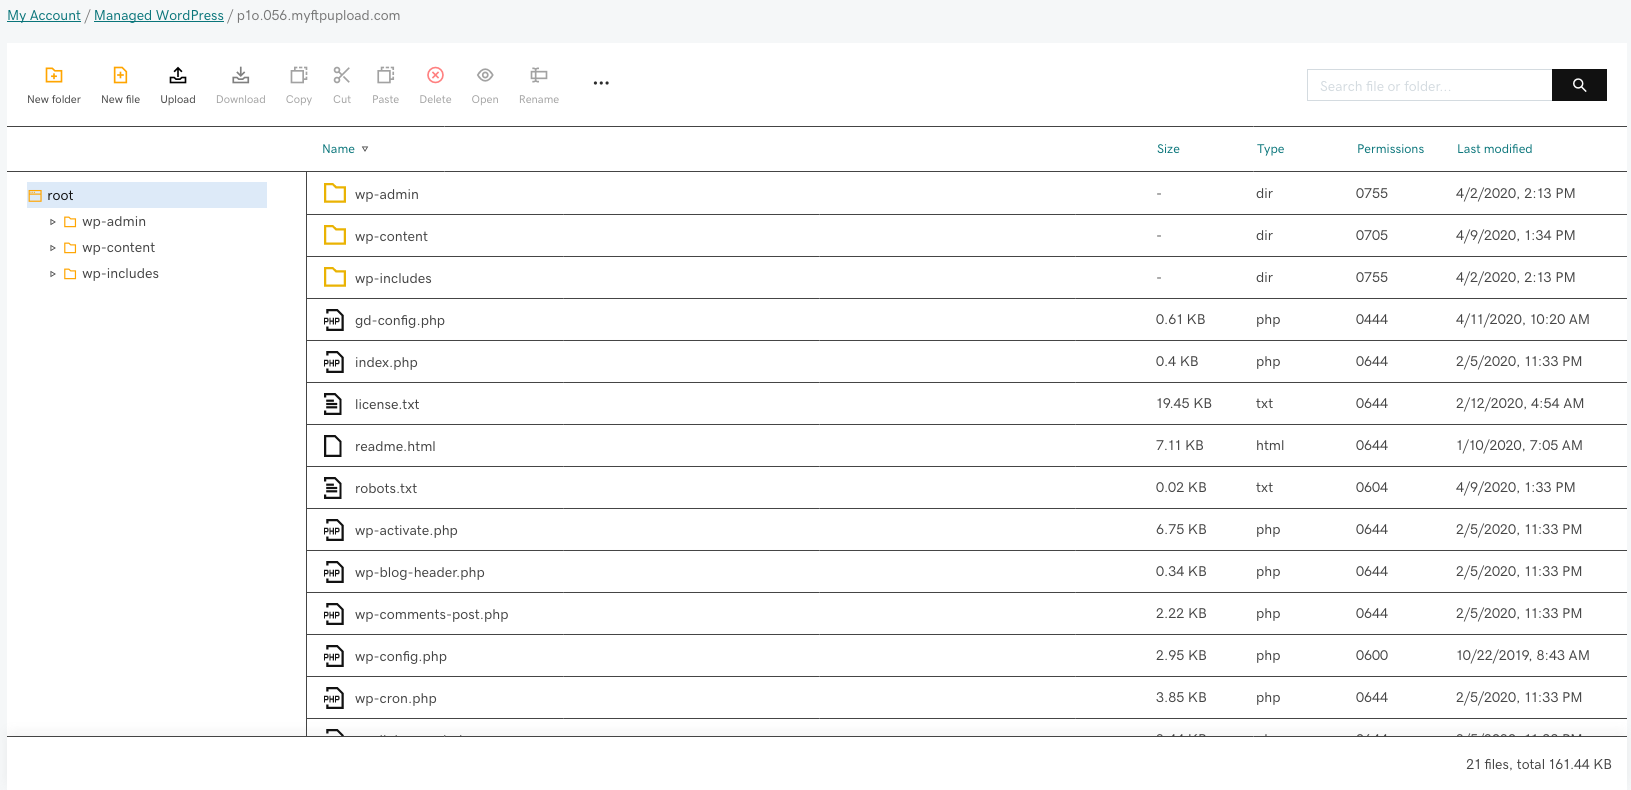The image size is (1631, 790).
Task: Create a new file with New file icon
Action: (x=120, y=76)
